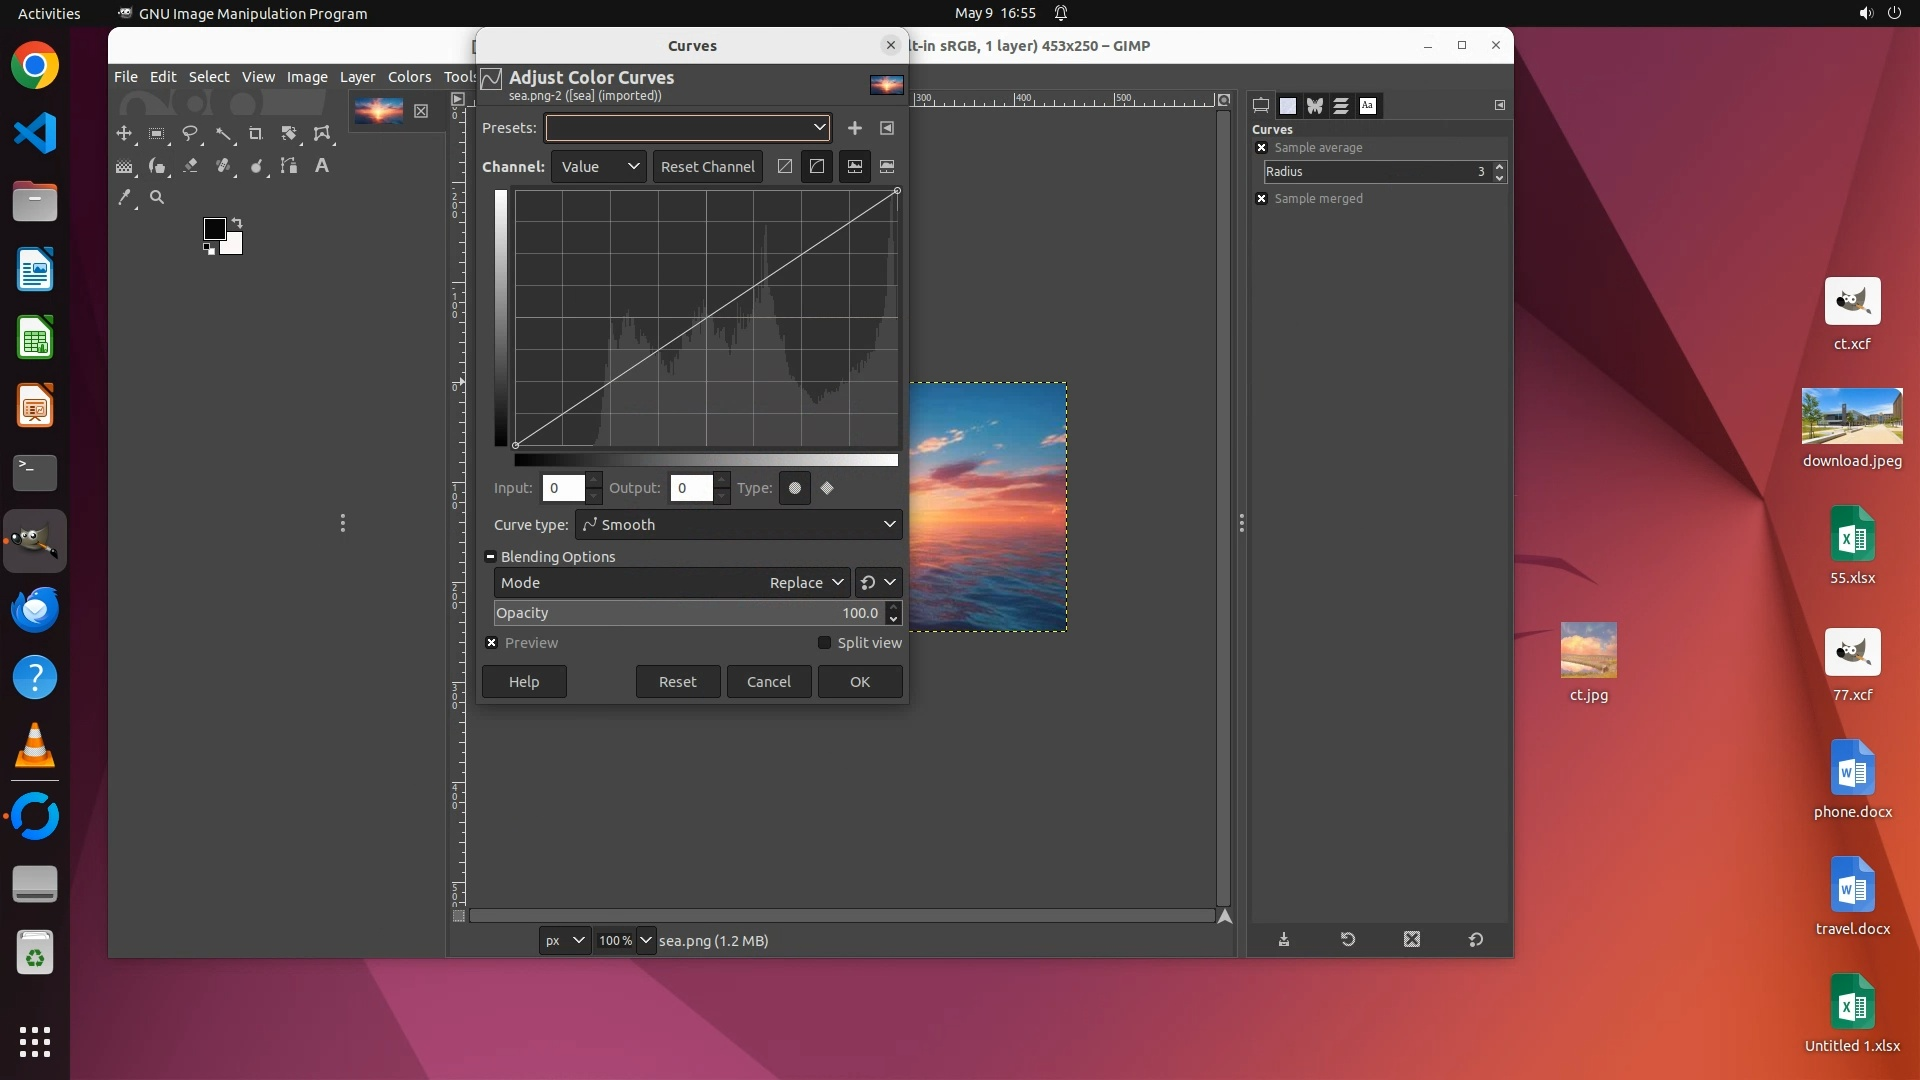
Task: Click the add preset plus icon
Action: [854, 128]
